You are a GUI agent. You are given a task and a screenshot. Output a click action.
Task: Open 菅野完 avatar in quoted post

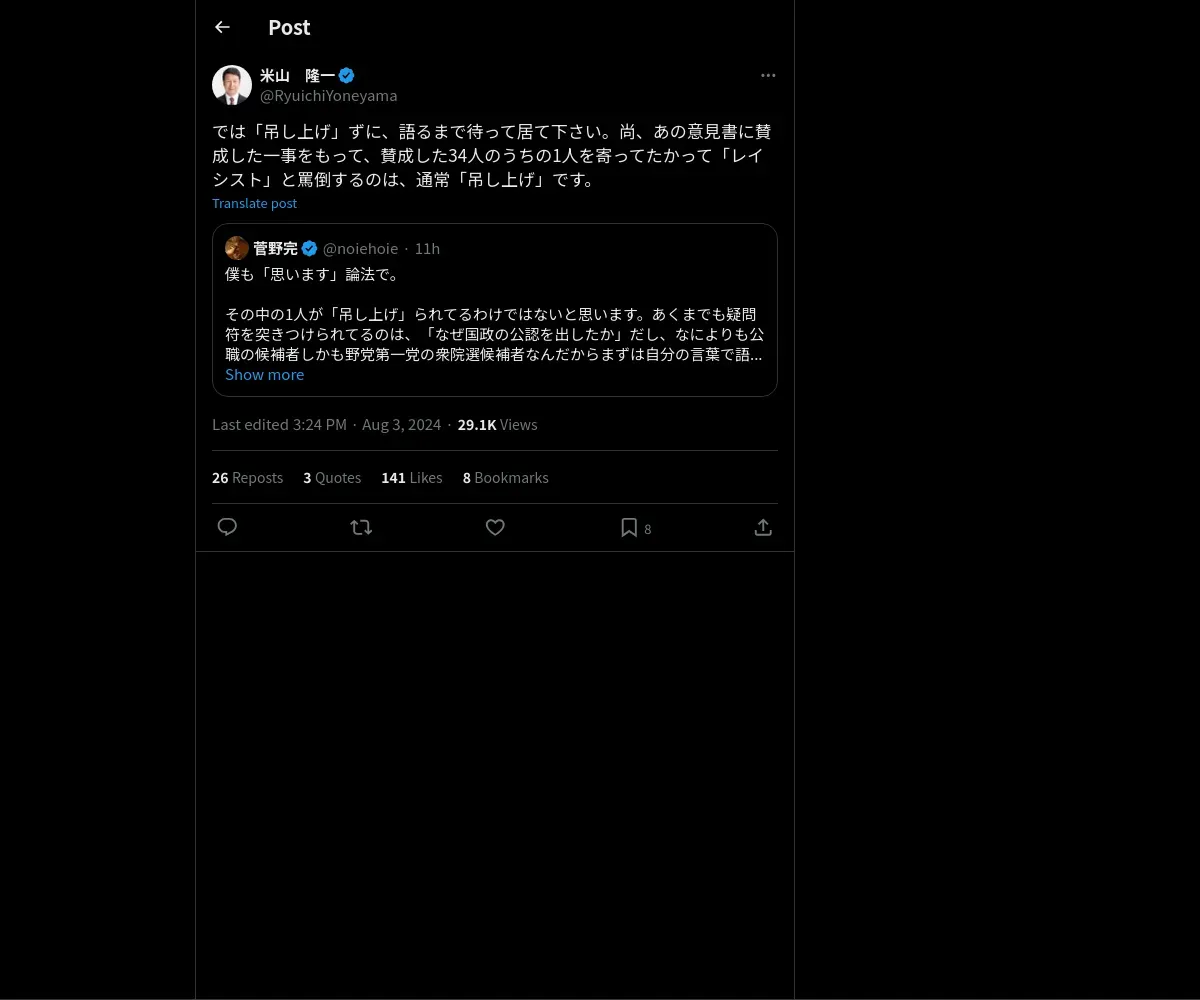point(237,248)
